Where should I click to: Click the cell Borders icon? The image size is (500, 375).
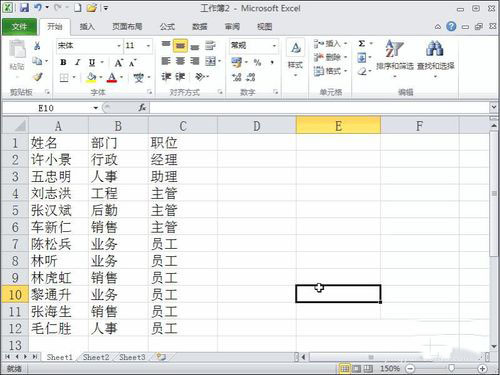pyautogui.click(x=64, y=78)
